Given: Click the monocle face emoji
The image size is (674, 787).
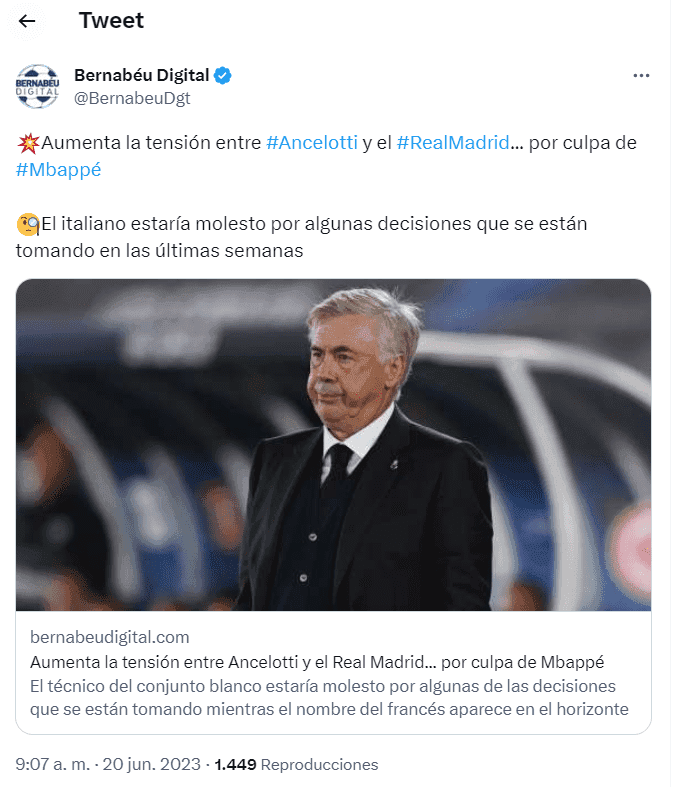Looking at the screenshot, I should (x=28, y=224).
